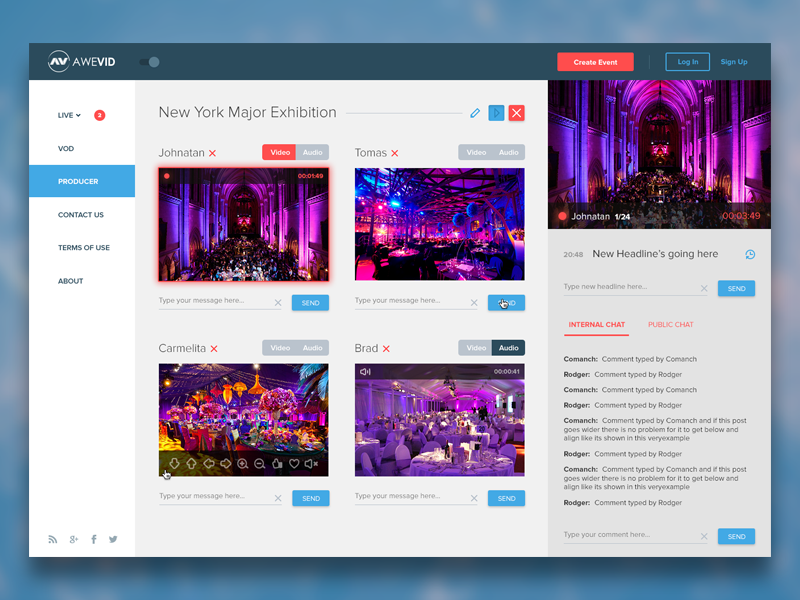
Task: Open the VOD section from the sidebar
Action: [65, 148]
